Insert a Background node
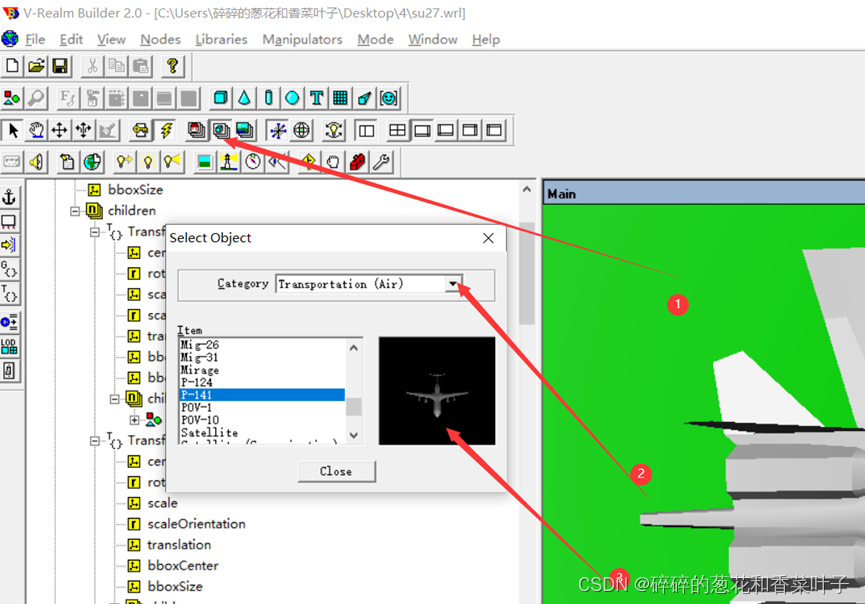This screenshot has height=604, width=865. [x=204, y=162]
